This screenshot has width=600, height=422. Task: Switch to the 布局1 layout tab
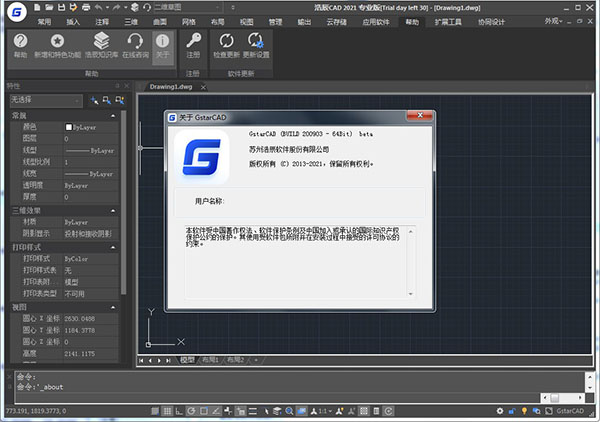click(x=210, y=360)
